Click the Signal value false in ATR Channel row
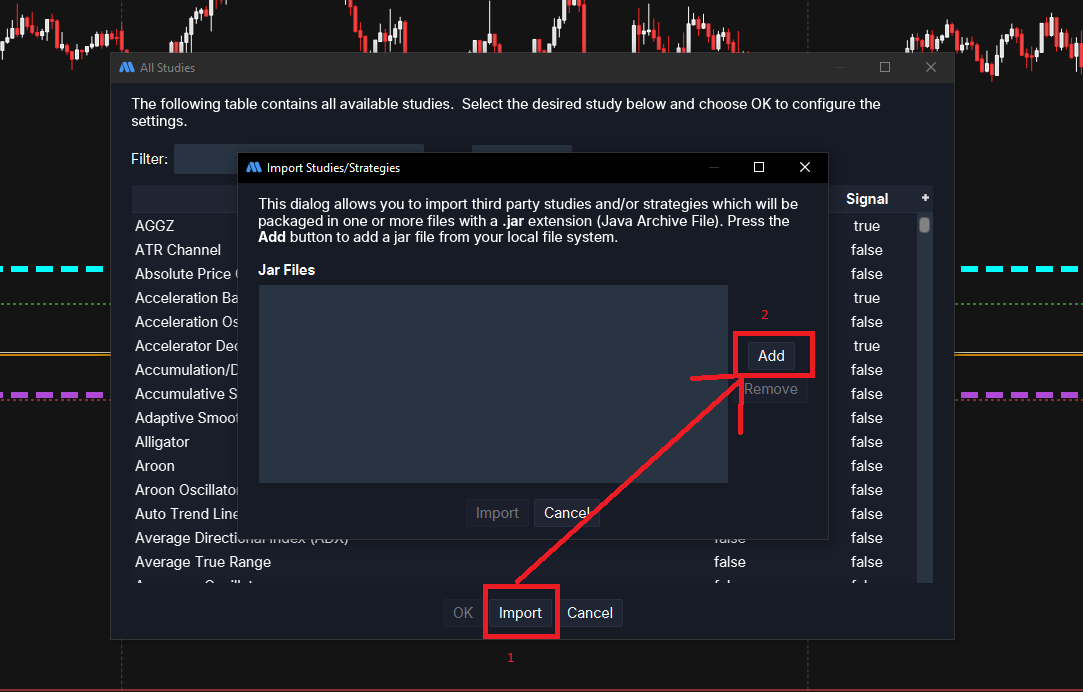This screenshot has height=692, width=1083. coord(867,250)
